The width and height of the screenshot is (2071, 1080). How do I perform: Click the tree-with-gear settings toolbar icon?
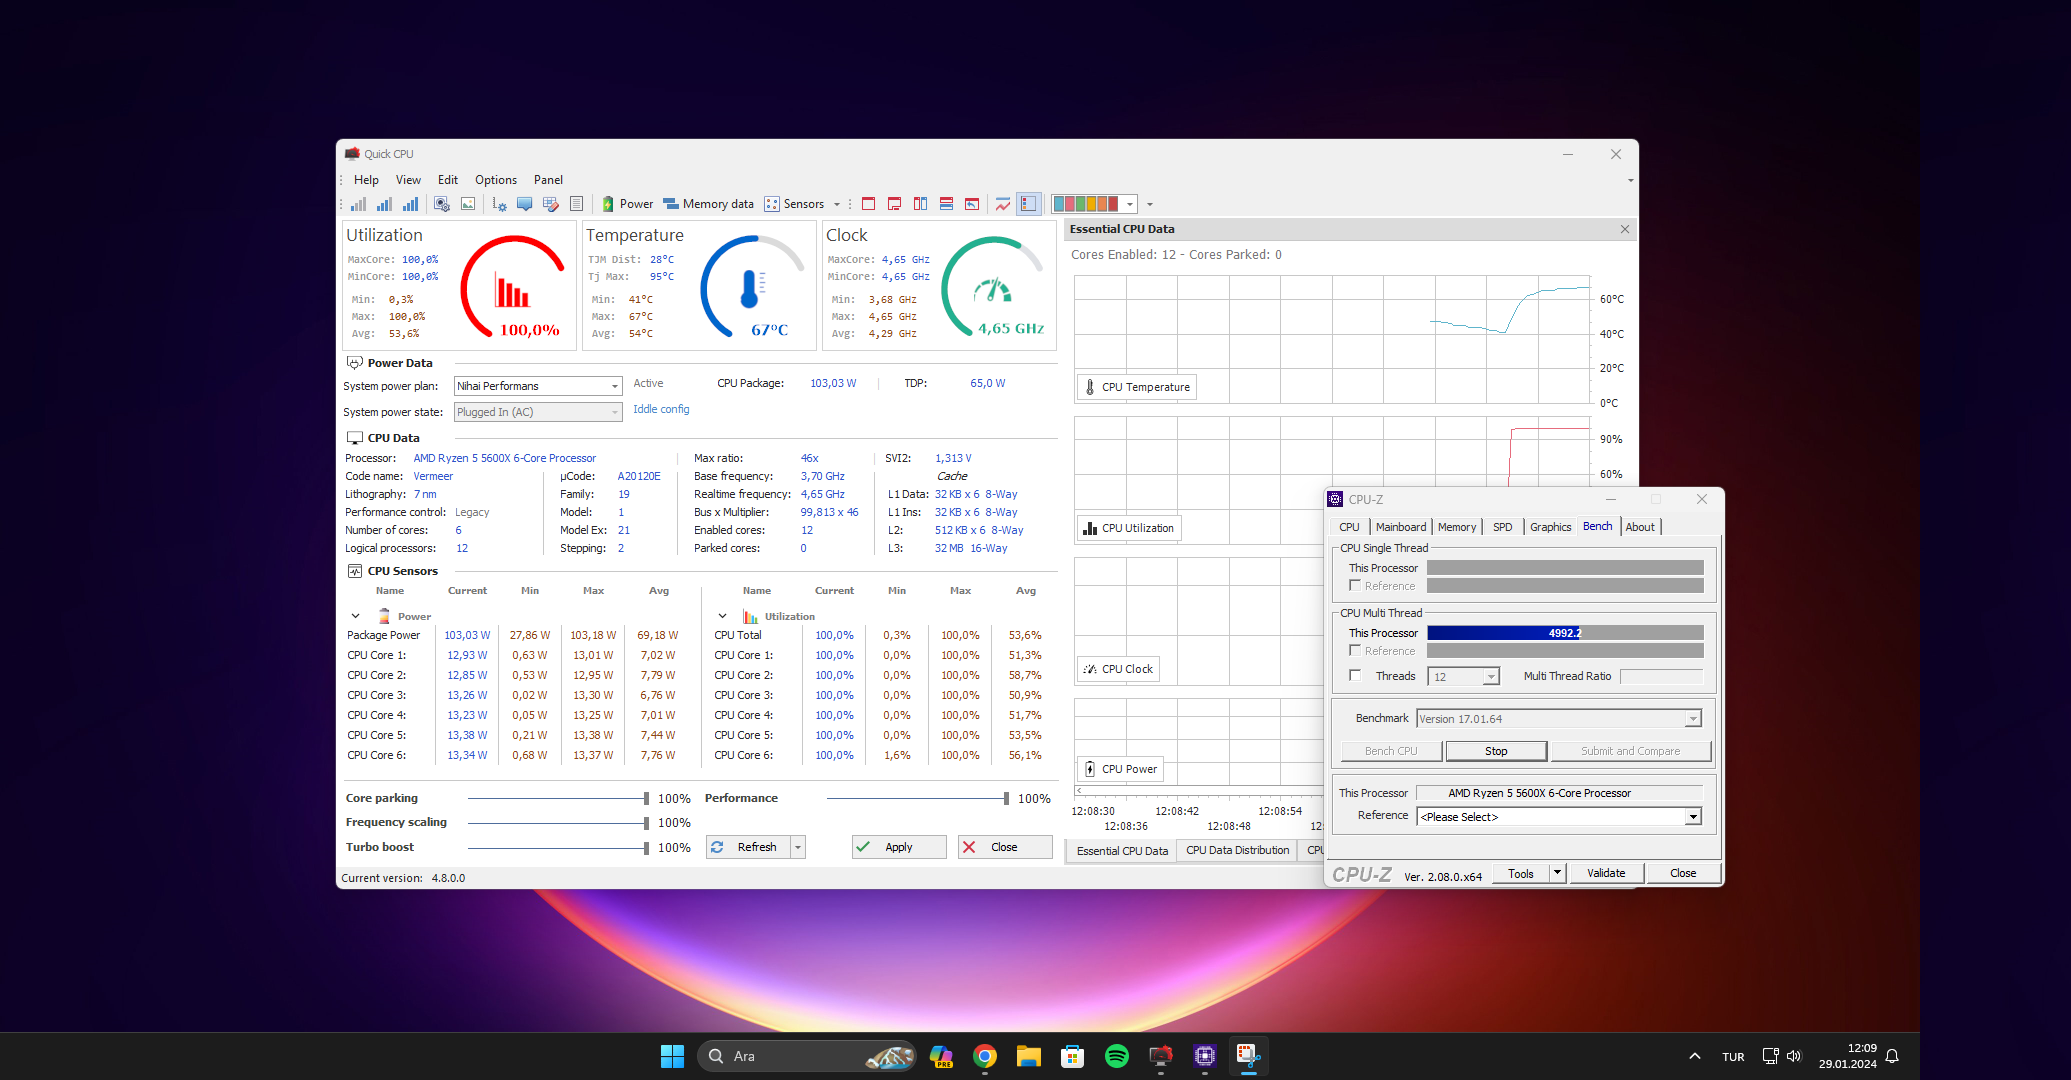click(499, 204)
